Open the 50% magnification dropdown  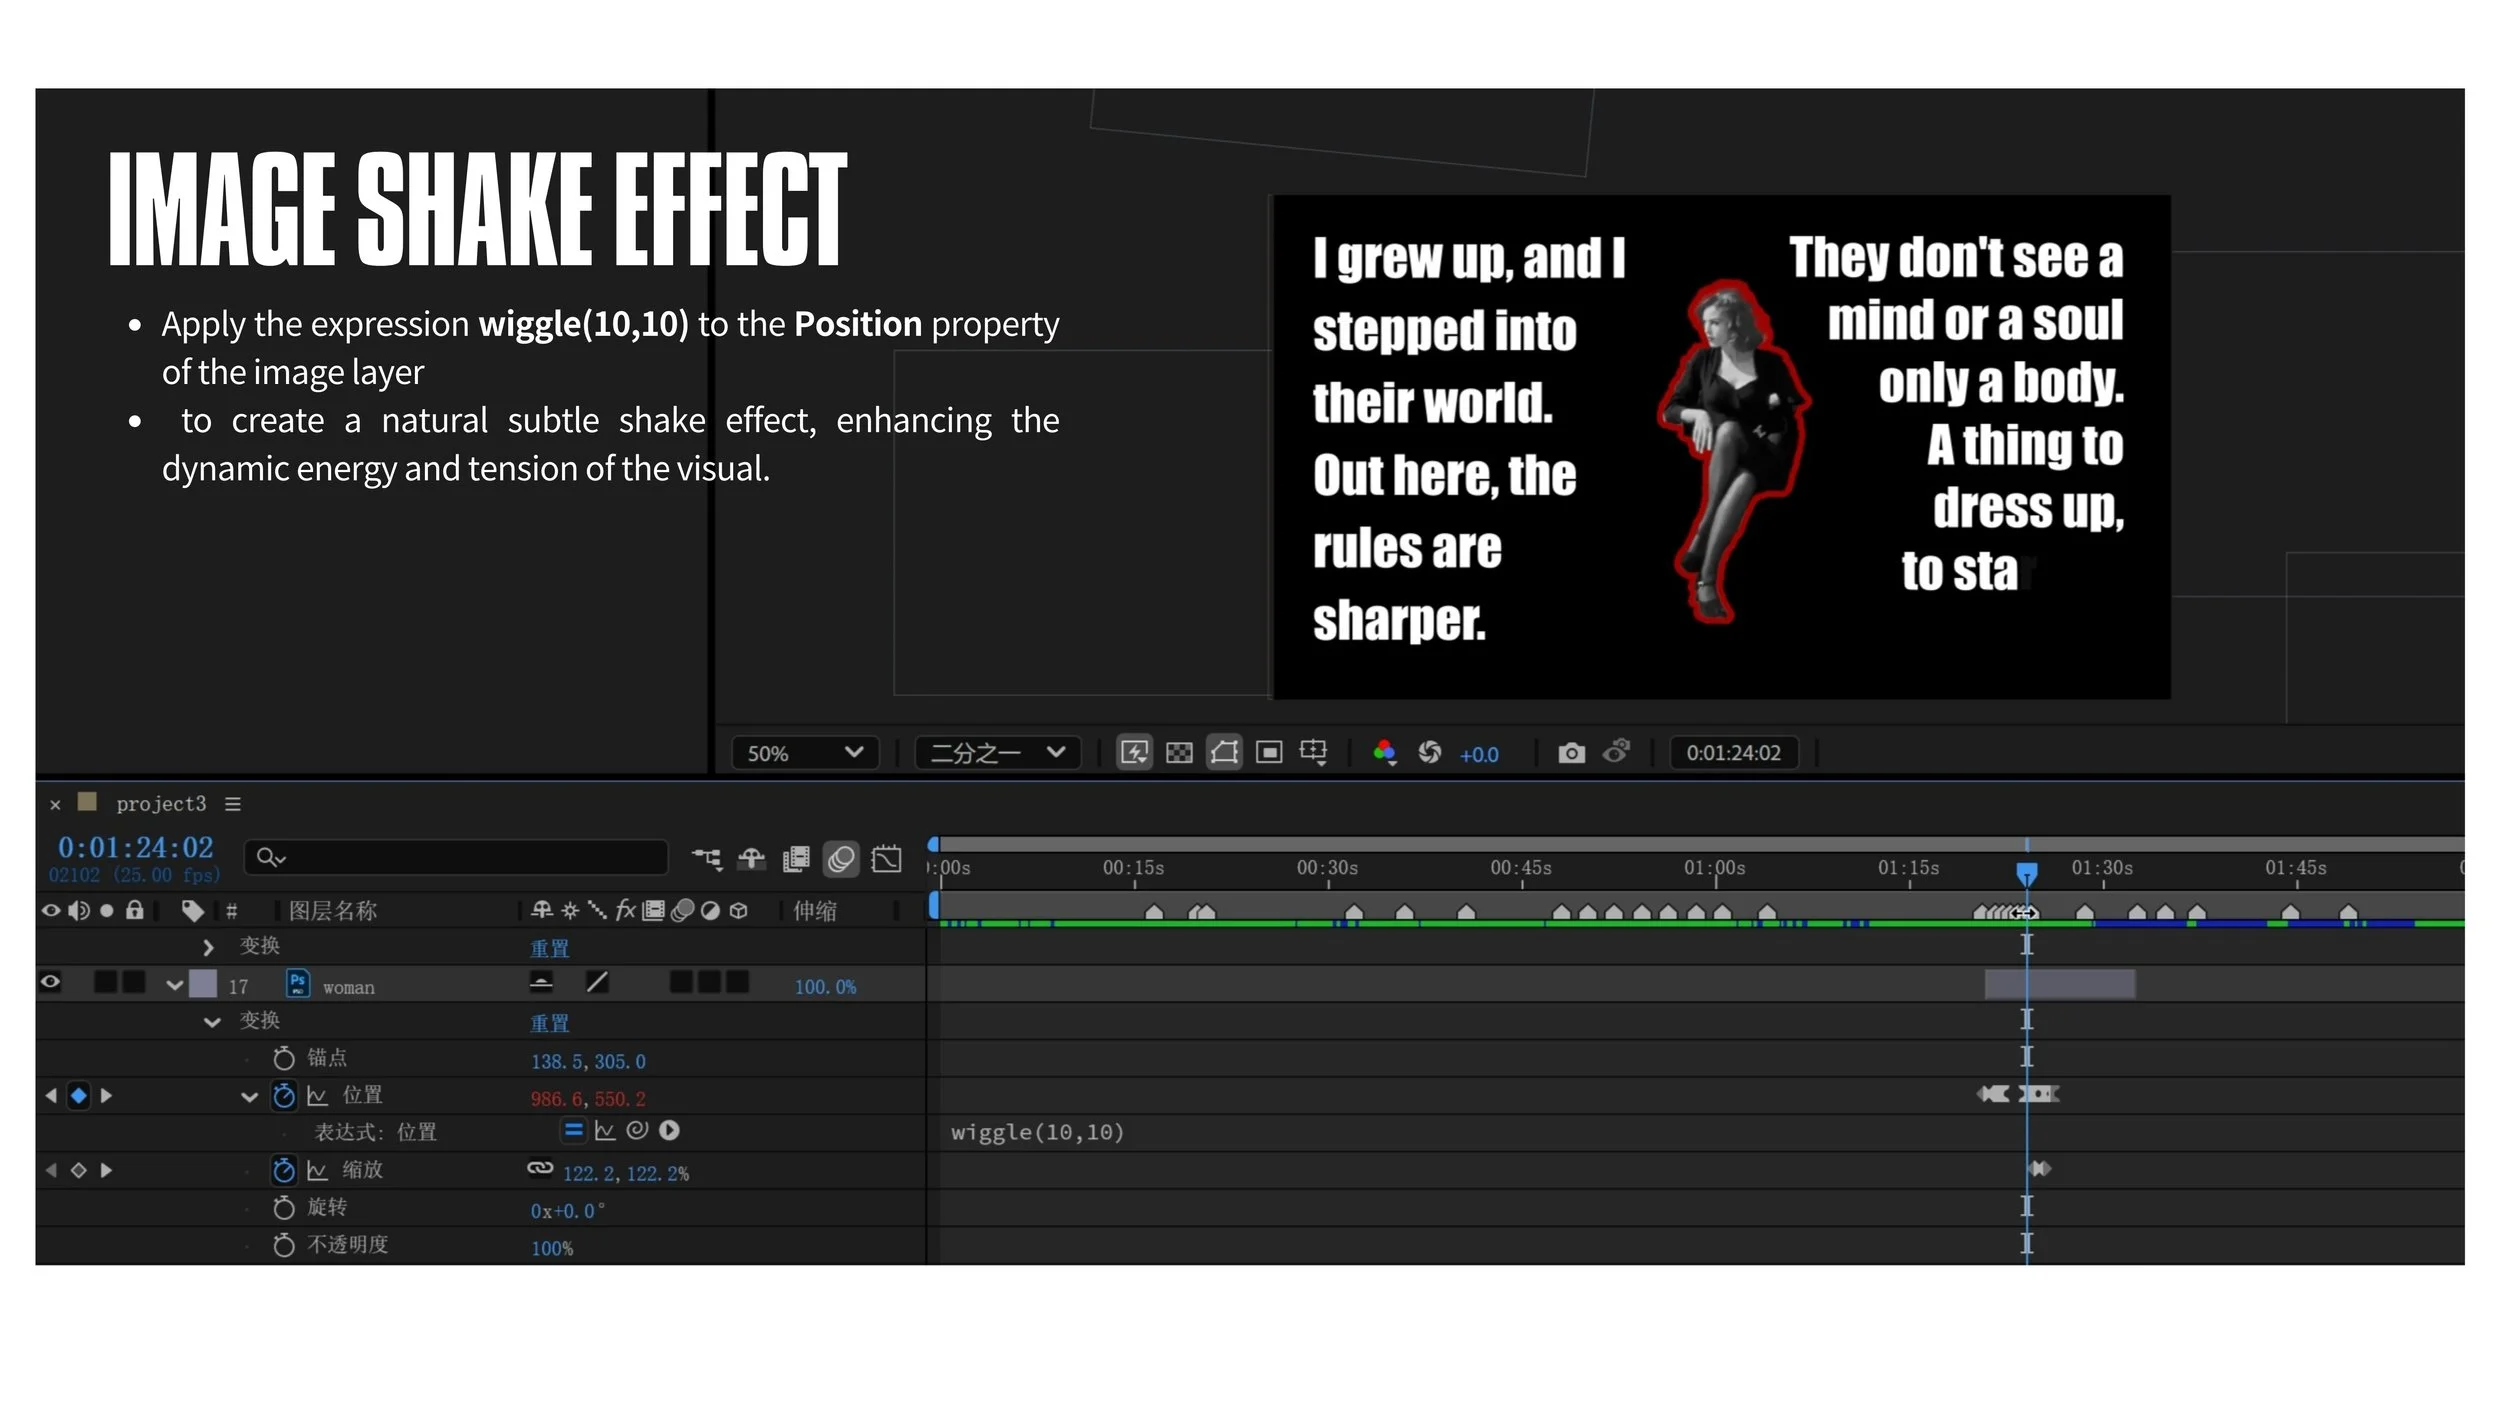[x=804, y=753]
